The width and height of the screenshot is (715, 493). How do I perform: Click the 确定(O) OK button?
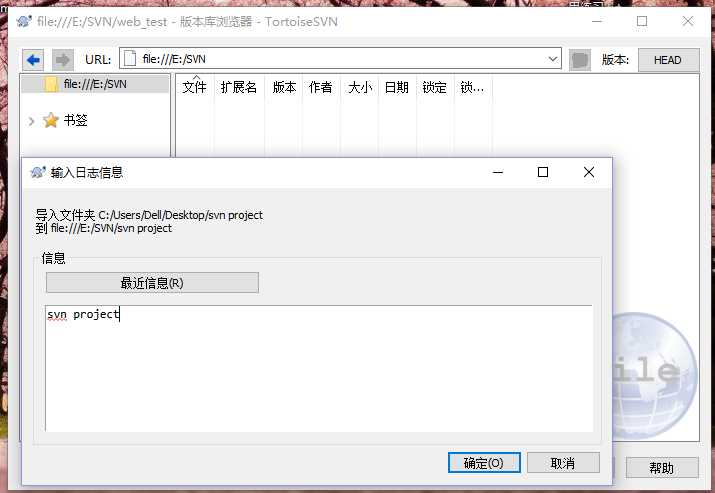coord(484,463)
